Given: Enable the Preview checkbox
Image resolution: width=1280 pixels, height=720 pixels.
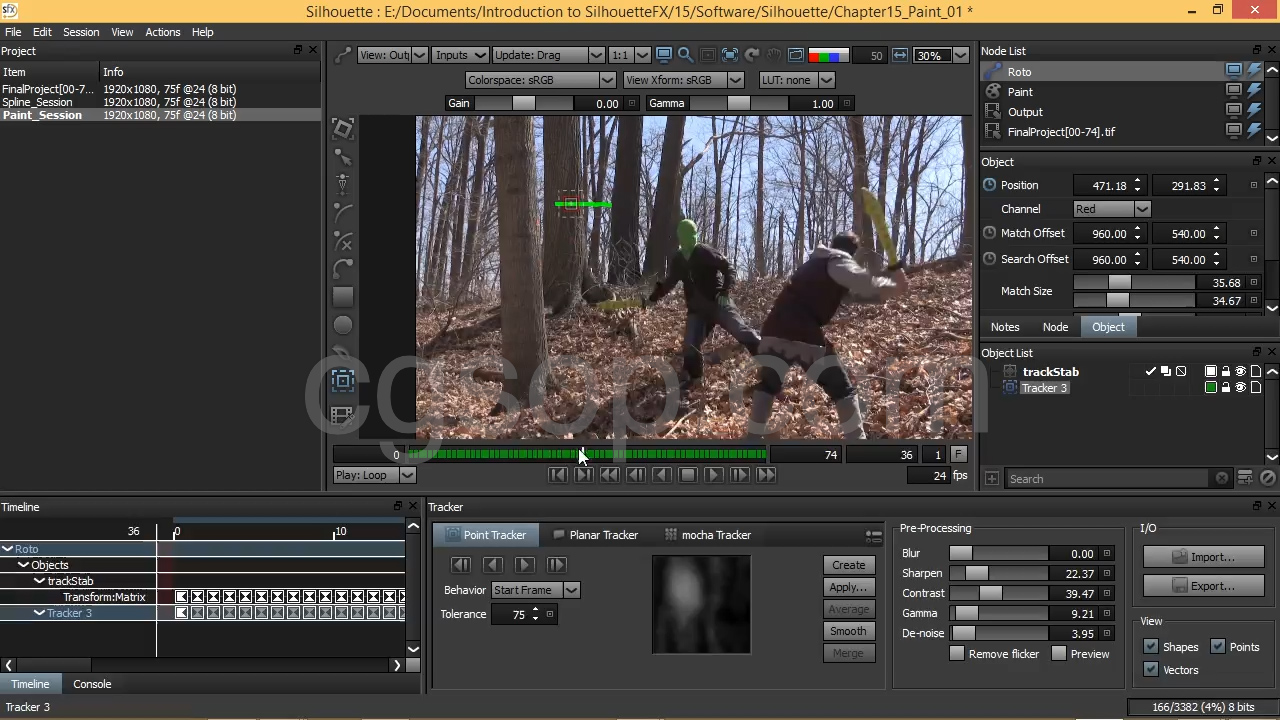Looking at the screenshot, I should 1059,654.
